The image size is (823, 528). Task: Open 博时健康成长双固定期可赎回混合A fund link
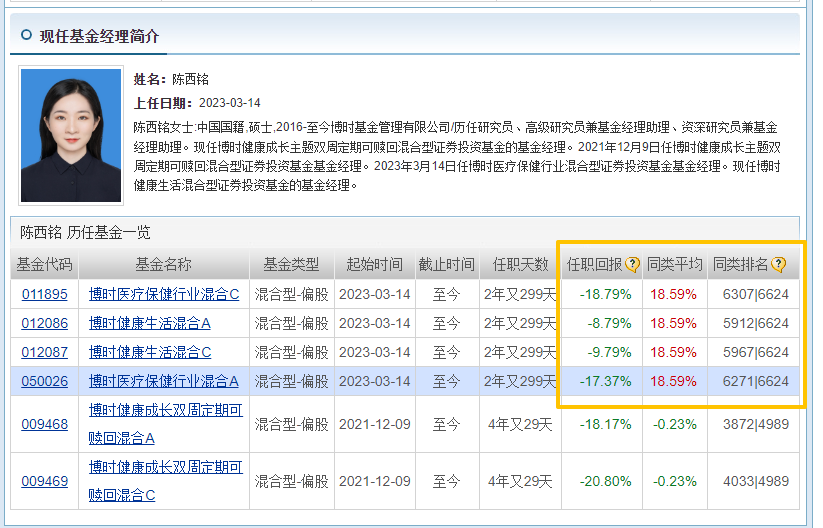tap(165, 424)
